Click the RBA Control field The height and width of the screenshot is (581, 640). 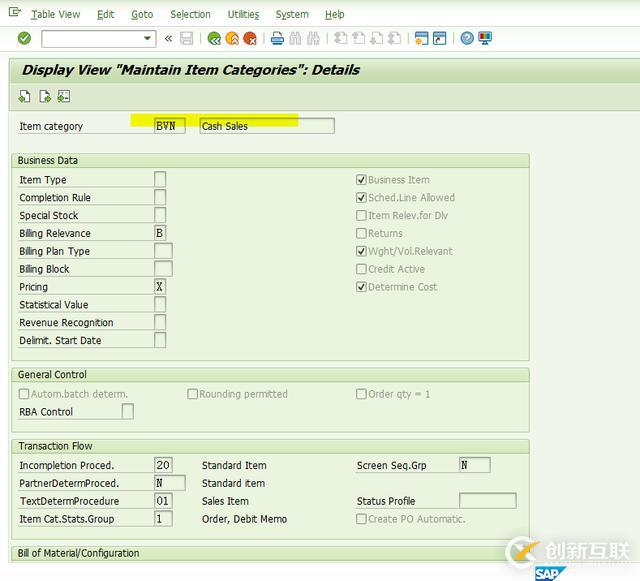128,412
